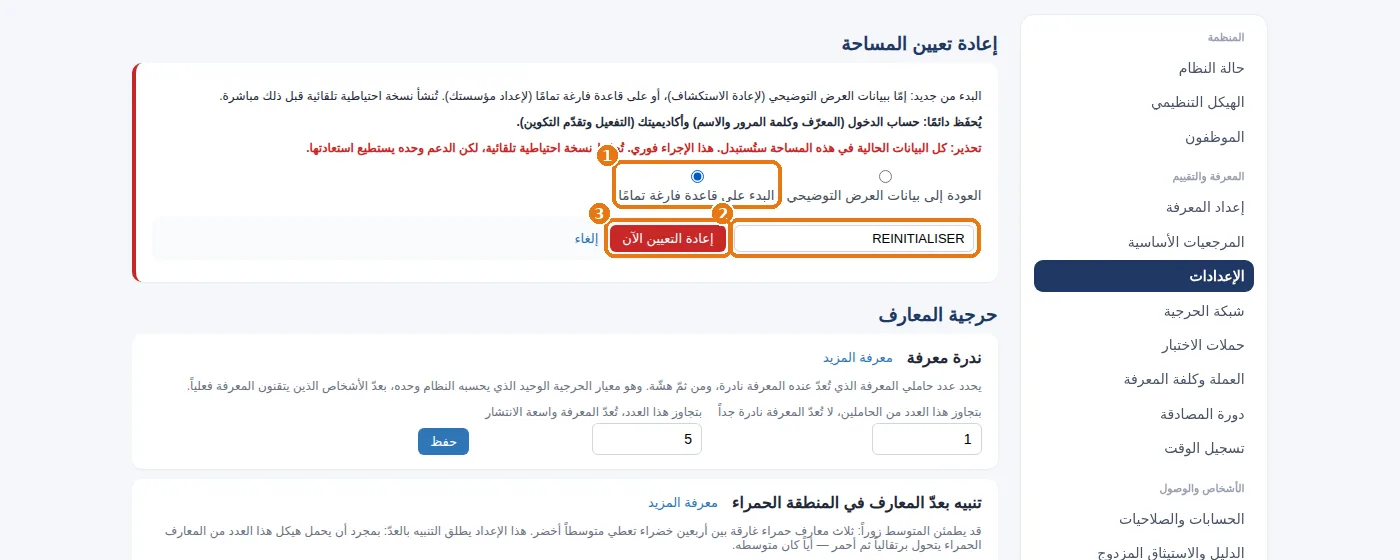Viewport: 1400px width, 560px height.
Task: Open 'الحسابات والصلاحيات' sidebar item
Action: 1144,518
